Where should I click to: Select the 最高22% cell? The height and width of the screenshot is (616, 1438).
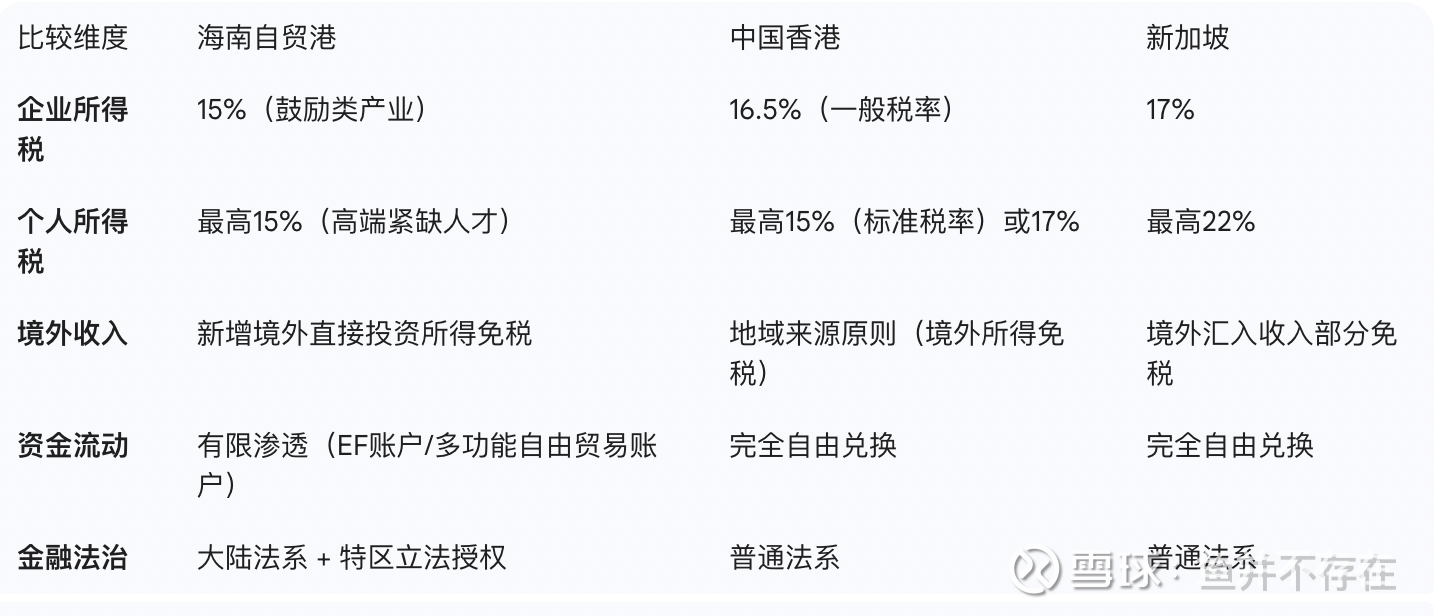1200,221
